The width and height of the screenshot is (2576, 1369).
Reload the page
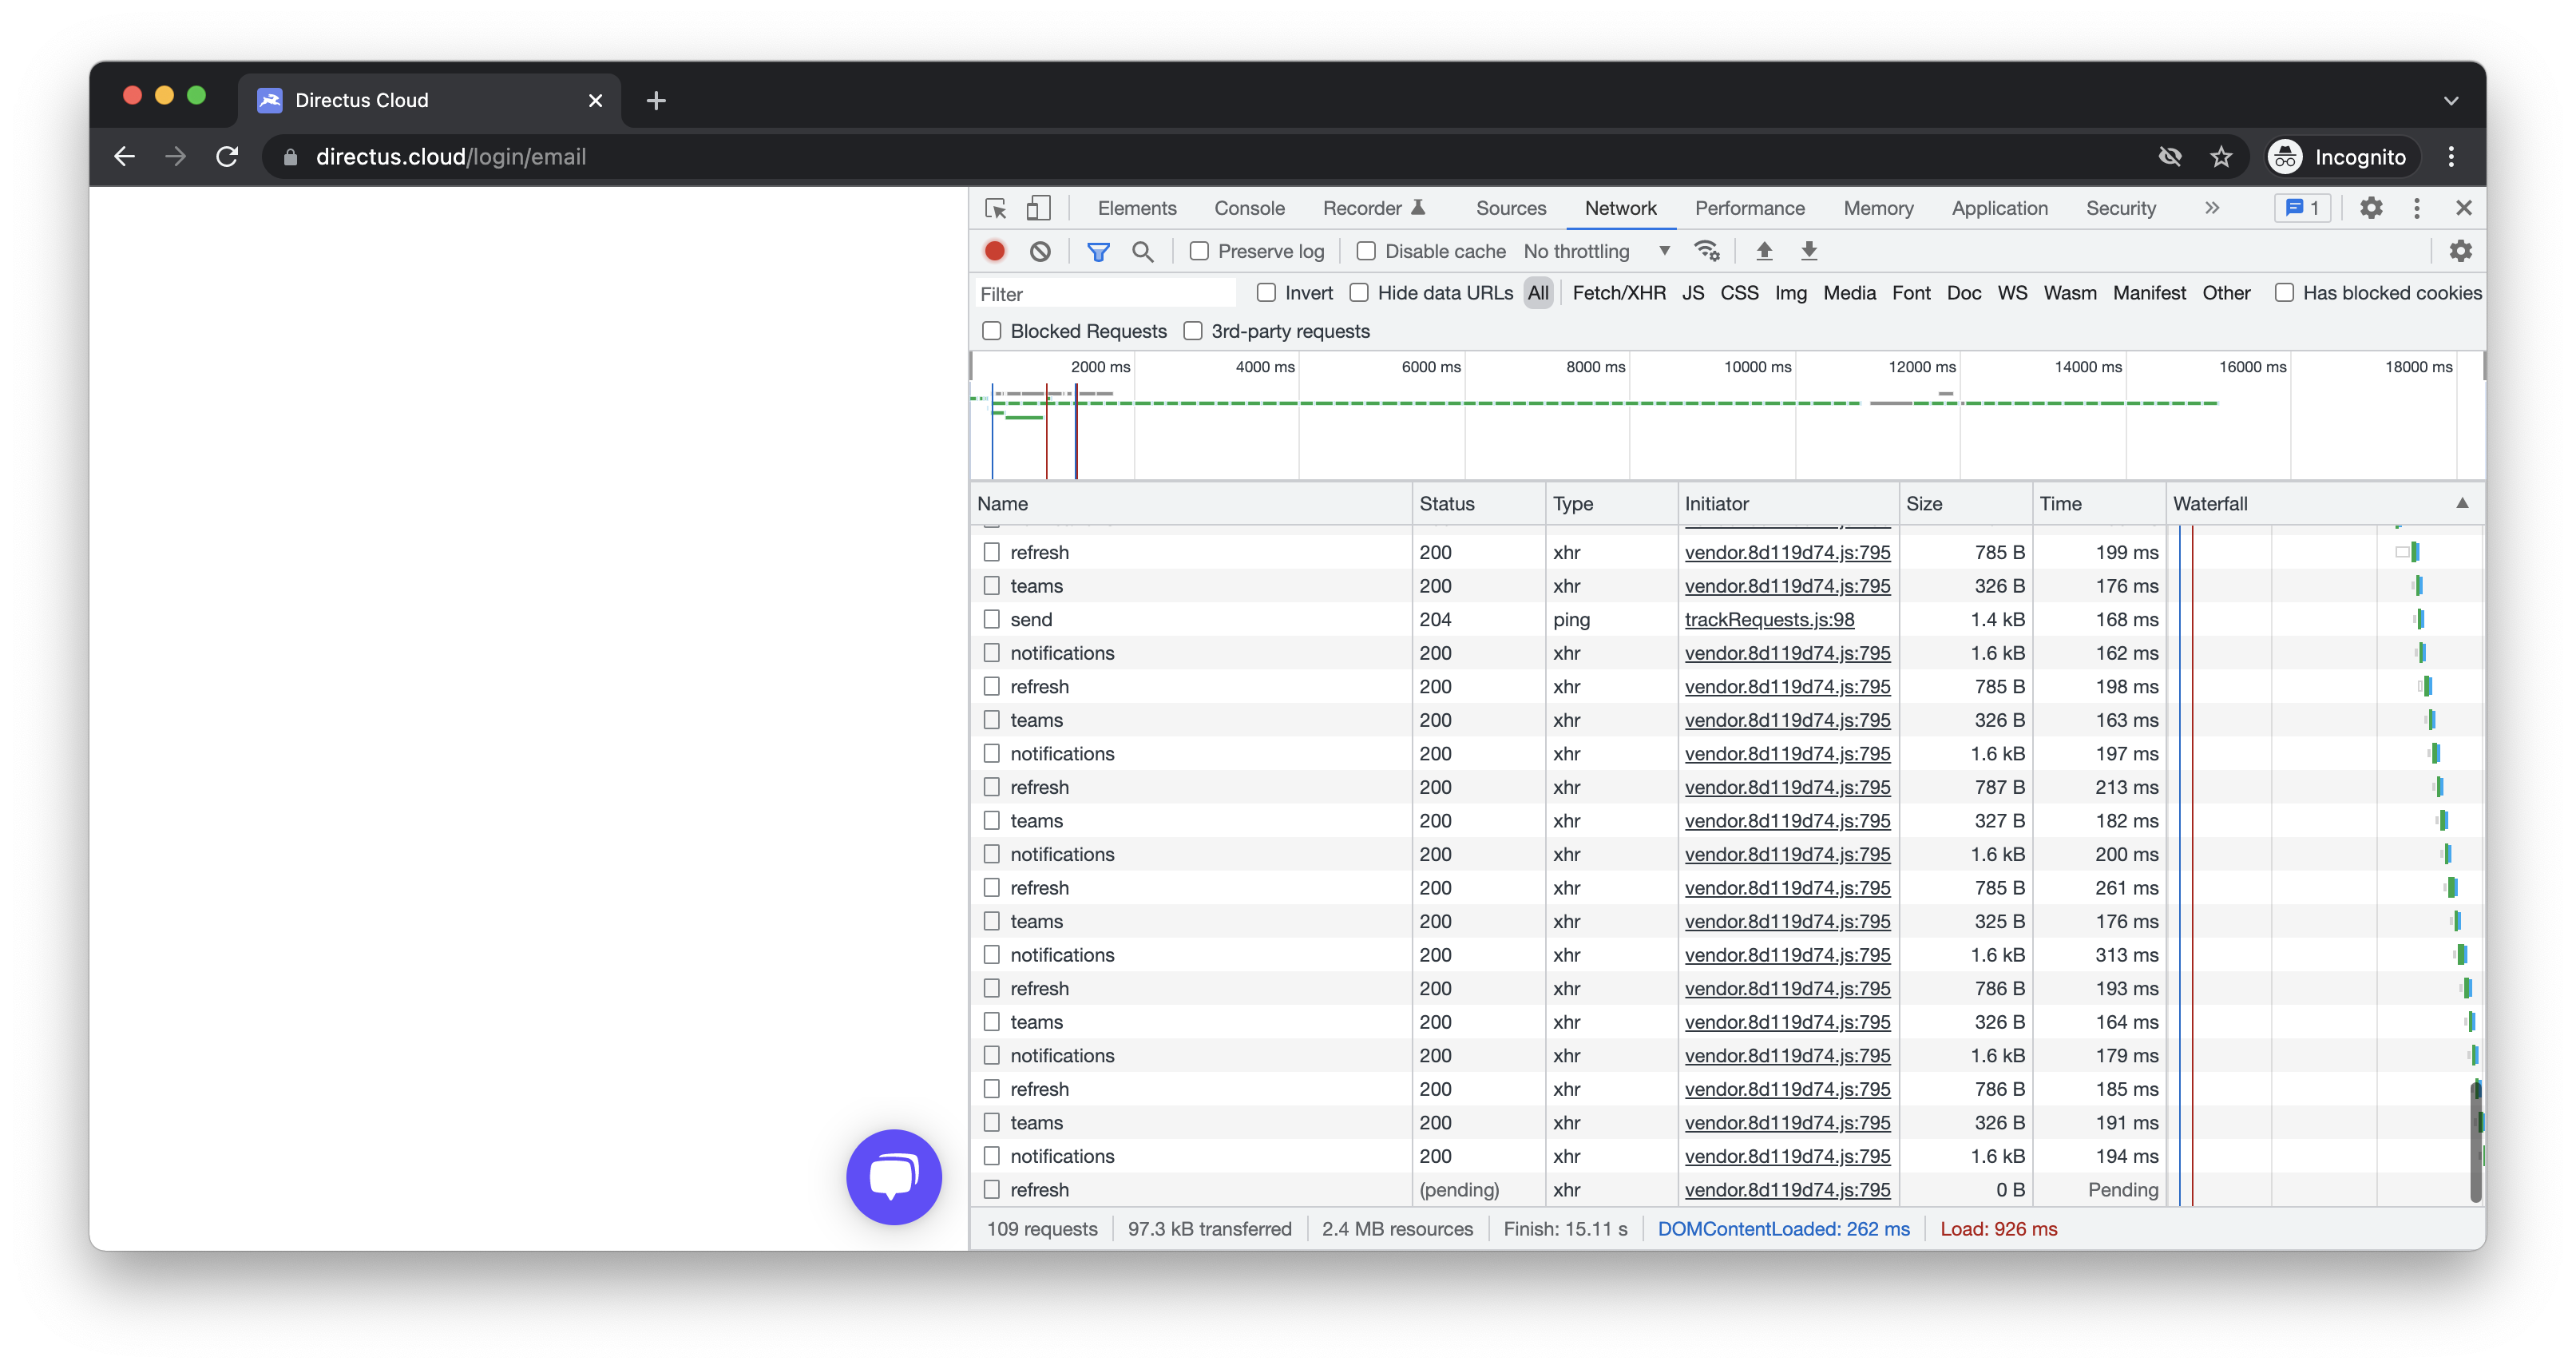228,157
